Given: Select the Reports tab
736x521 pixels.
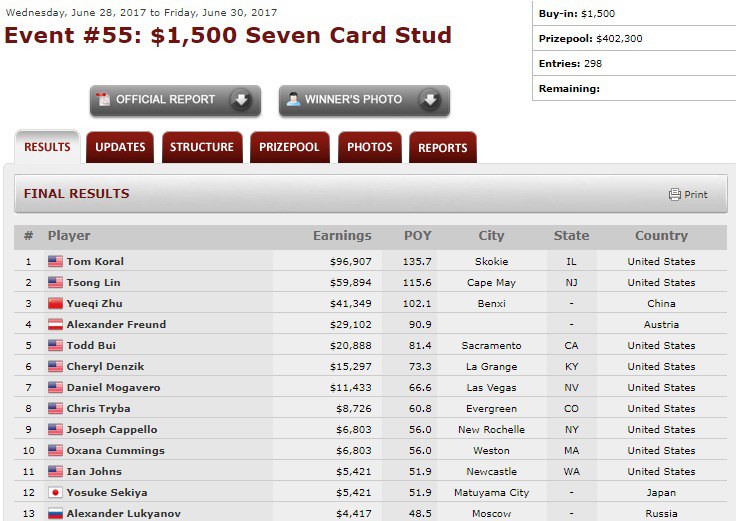Looking at the screenshot, I should coord(442,147).
